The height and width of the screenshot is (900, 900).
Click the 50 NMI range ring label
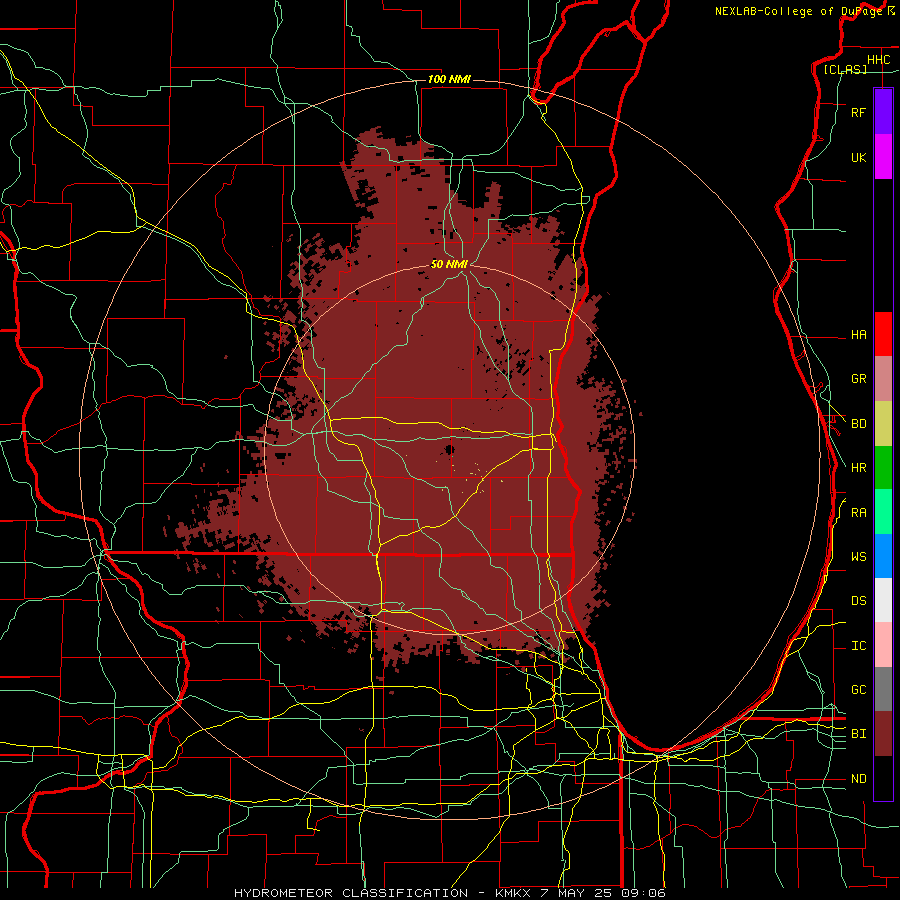449,264
